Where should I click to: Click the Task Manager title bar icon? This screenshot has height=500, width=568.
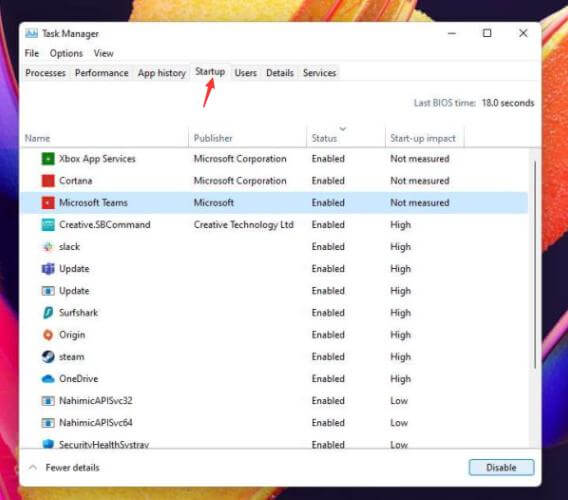32,33
